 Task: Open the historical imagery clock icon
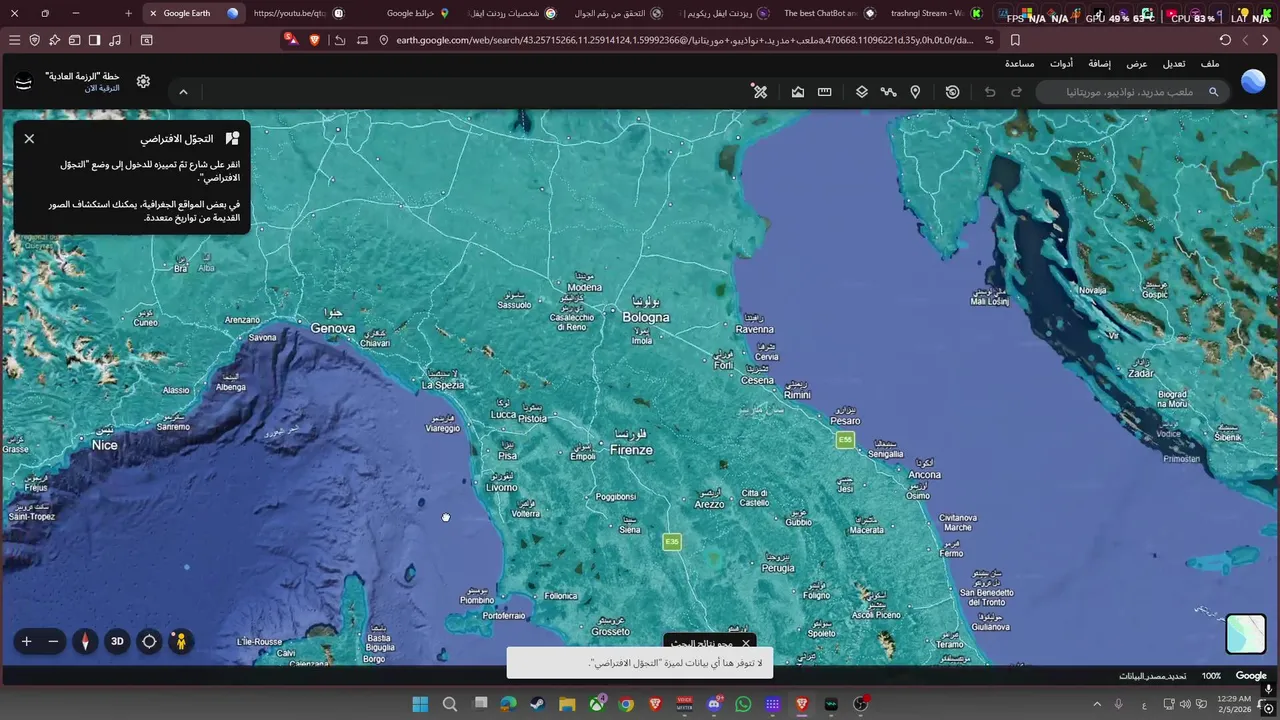click(952, 92)
